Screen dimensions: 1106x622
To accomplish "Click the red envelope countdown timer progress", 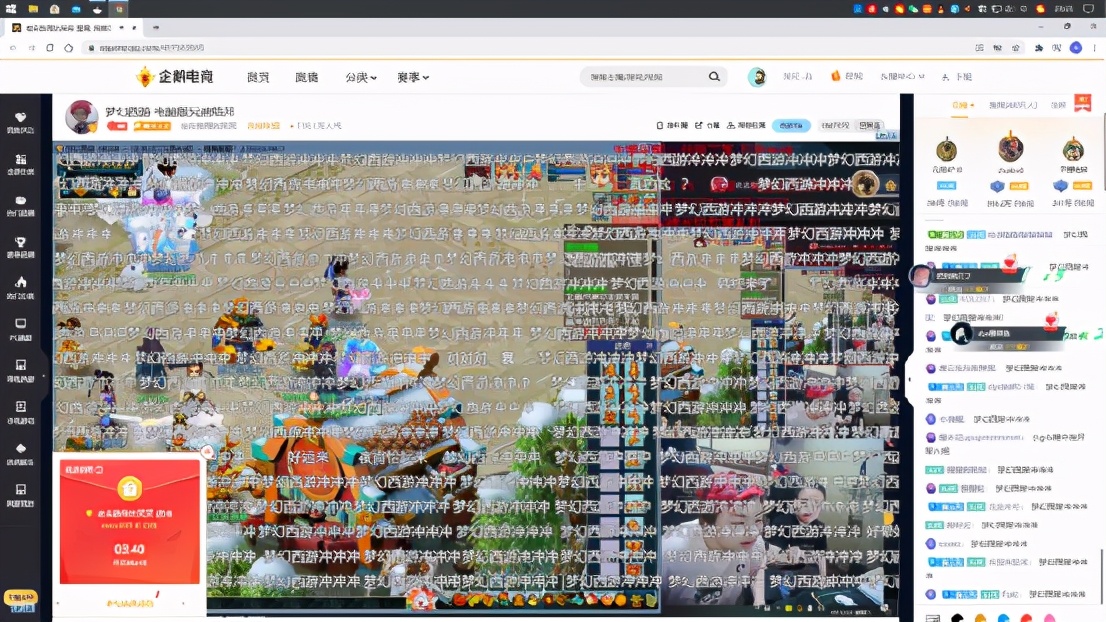I will 128,549.
